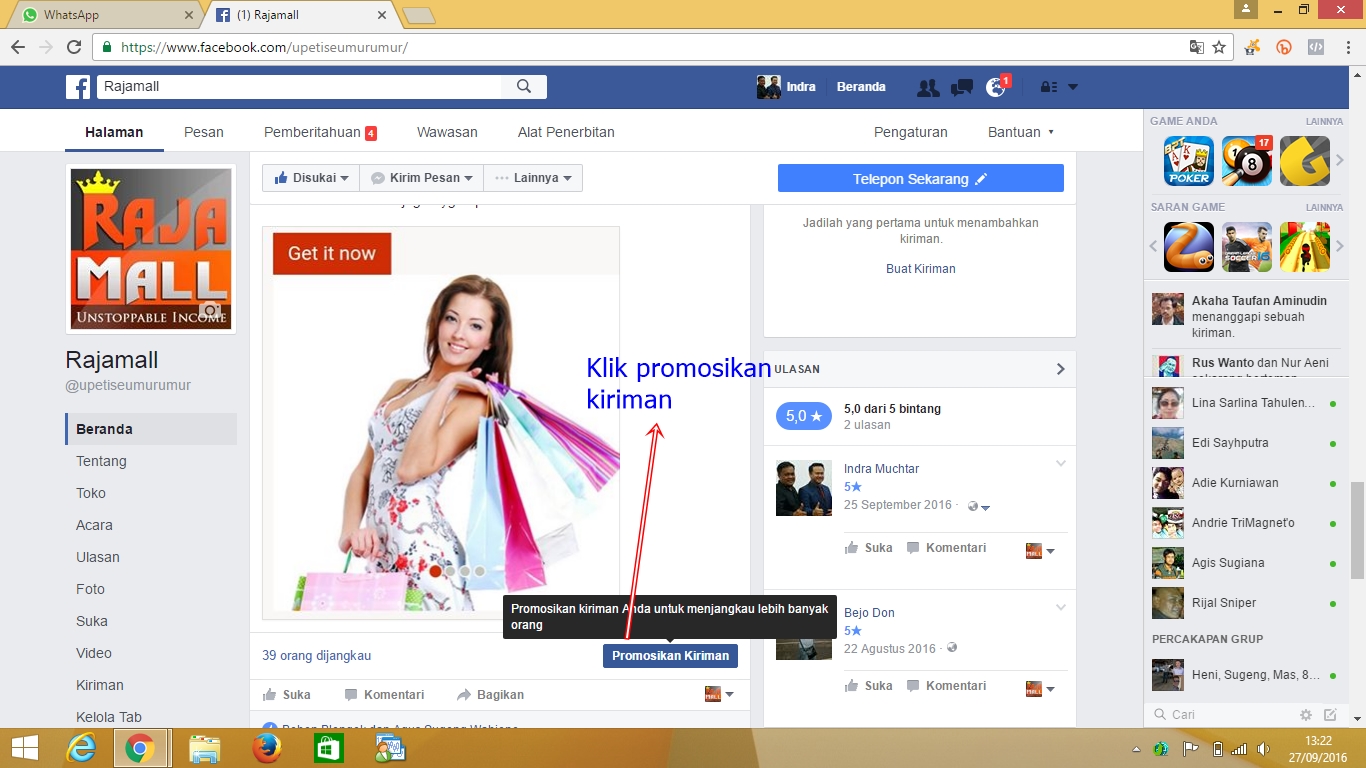
Task: Open chat with Lina Sarlina Tahulen
Action: [x=1244, y=403]
